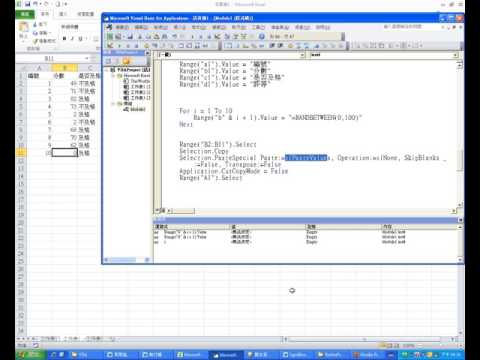Show Project Explorer via its toolbar icon

[227, 36]
